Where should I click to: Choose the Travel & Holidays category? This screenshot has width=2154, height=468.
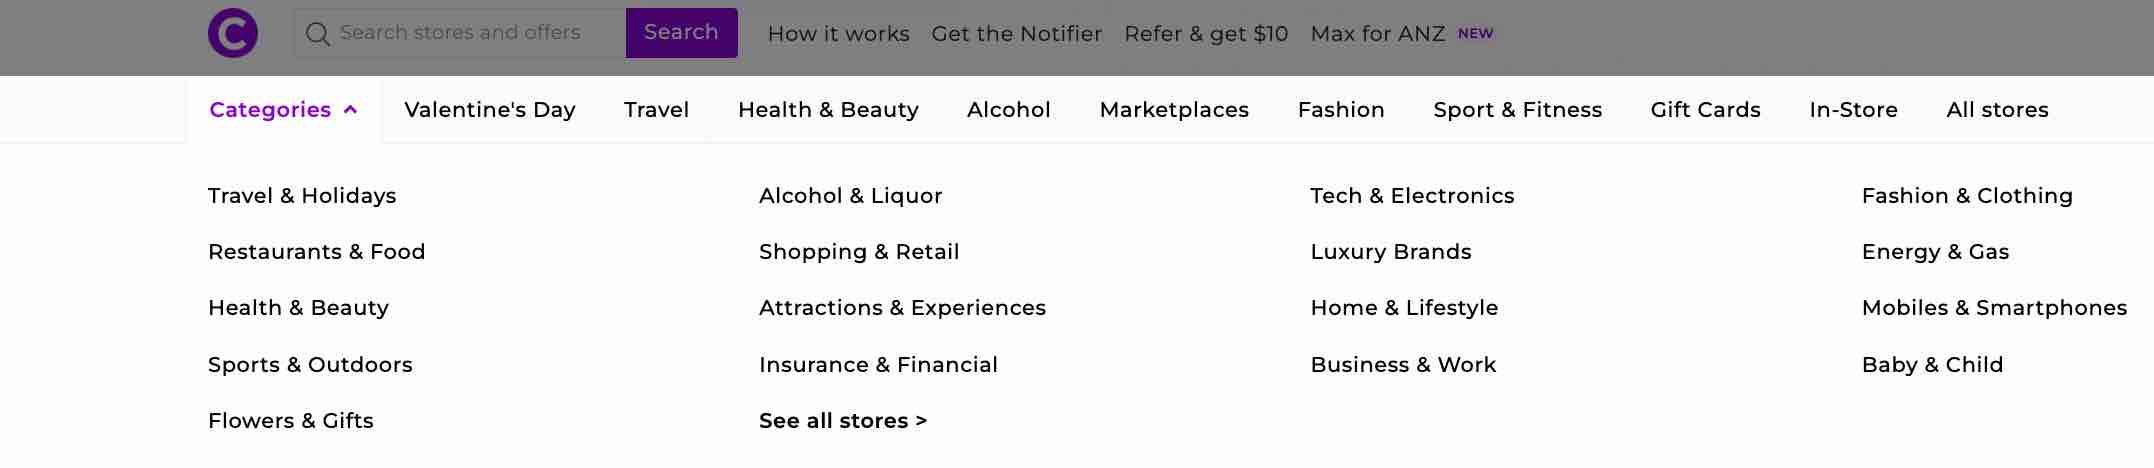coord(302,196)
